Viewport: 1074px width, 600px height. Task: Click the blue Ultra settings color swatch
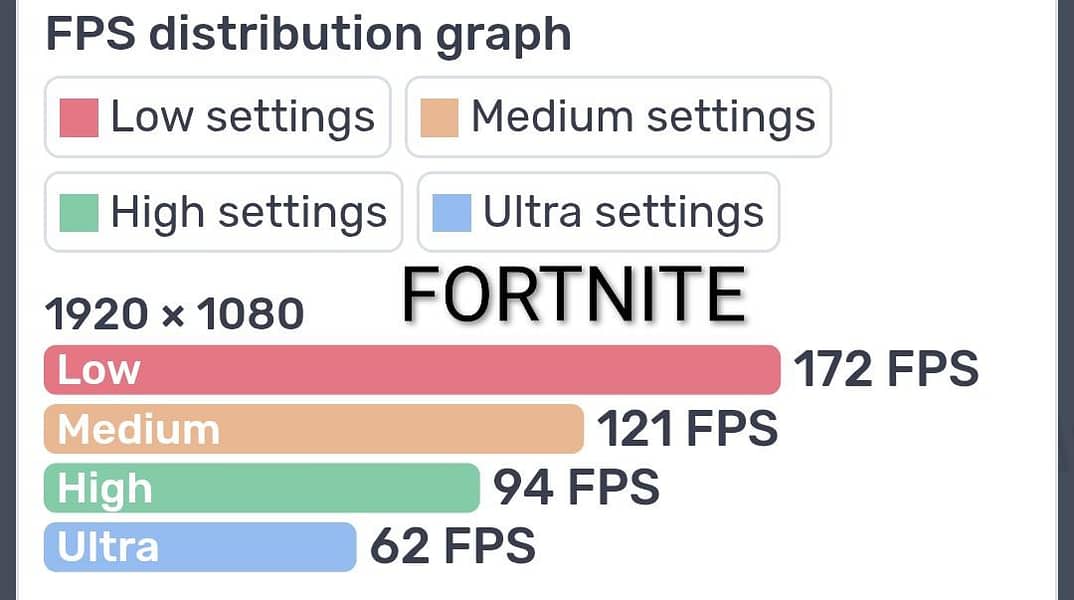(x=452, y=212)
